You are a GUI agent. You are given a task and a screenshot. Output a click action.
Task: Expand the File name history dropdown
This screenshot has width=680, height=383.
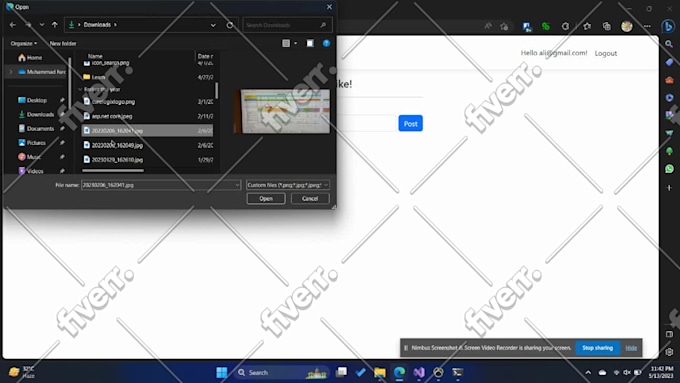point(237,185)
